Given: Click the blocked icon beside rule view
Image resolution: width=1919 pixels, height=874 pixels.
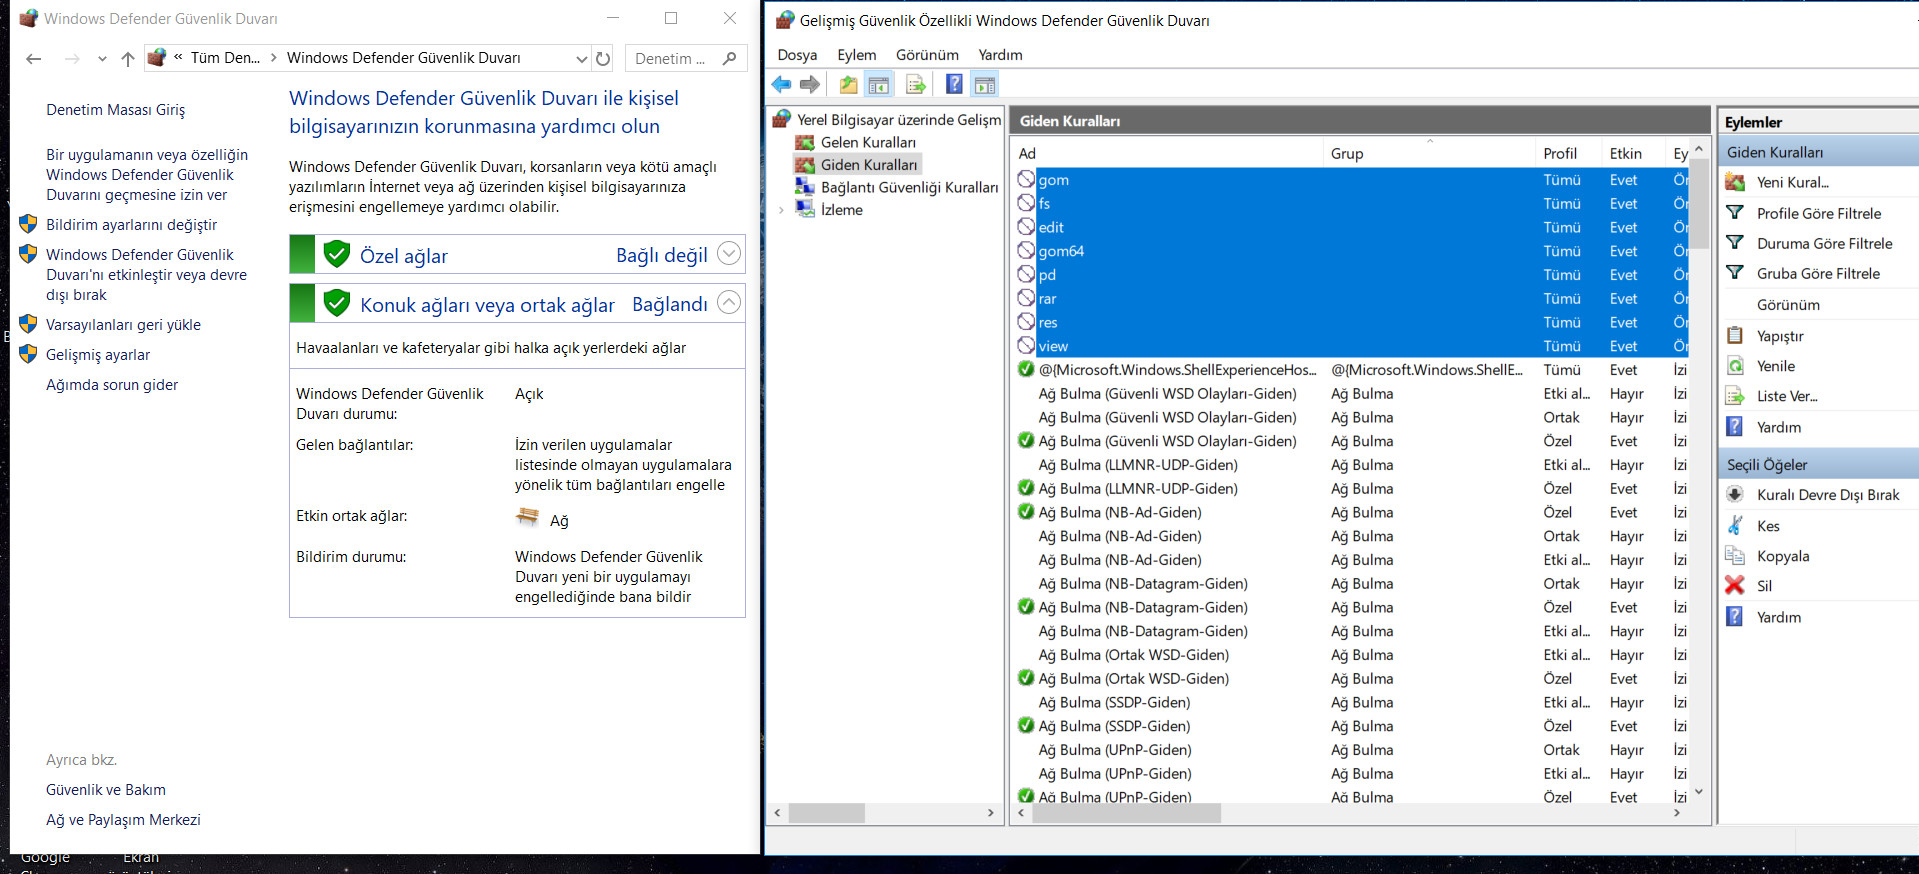Looking at the screenshot, I should (1026, 345).
